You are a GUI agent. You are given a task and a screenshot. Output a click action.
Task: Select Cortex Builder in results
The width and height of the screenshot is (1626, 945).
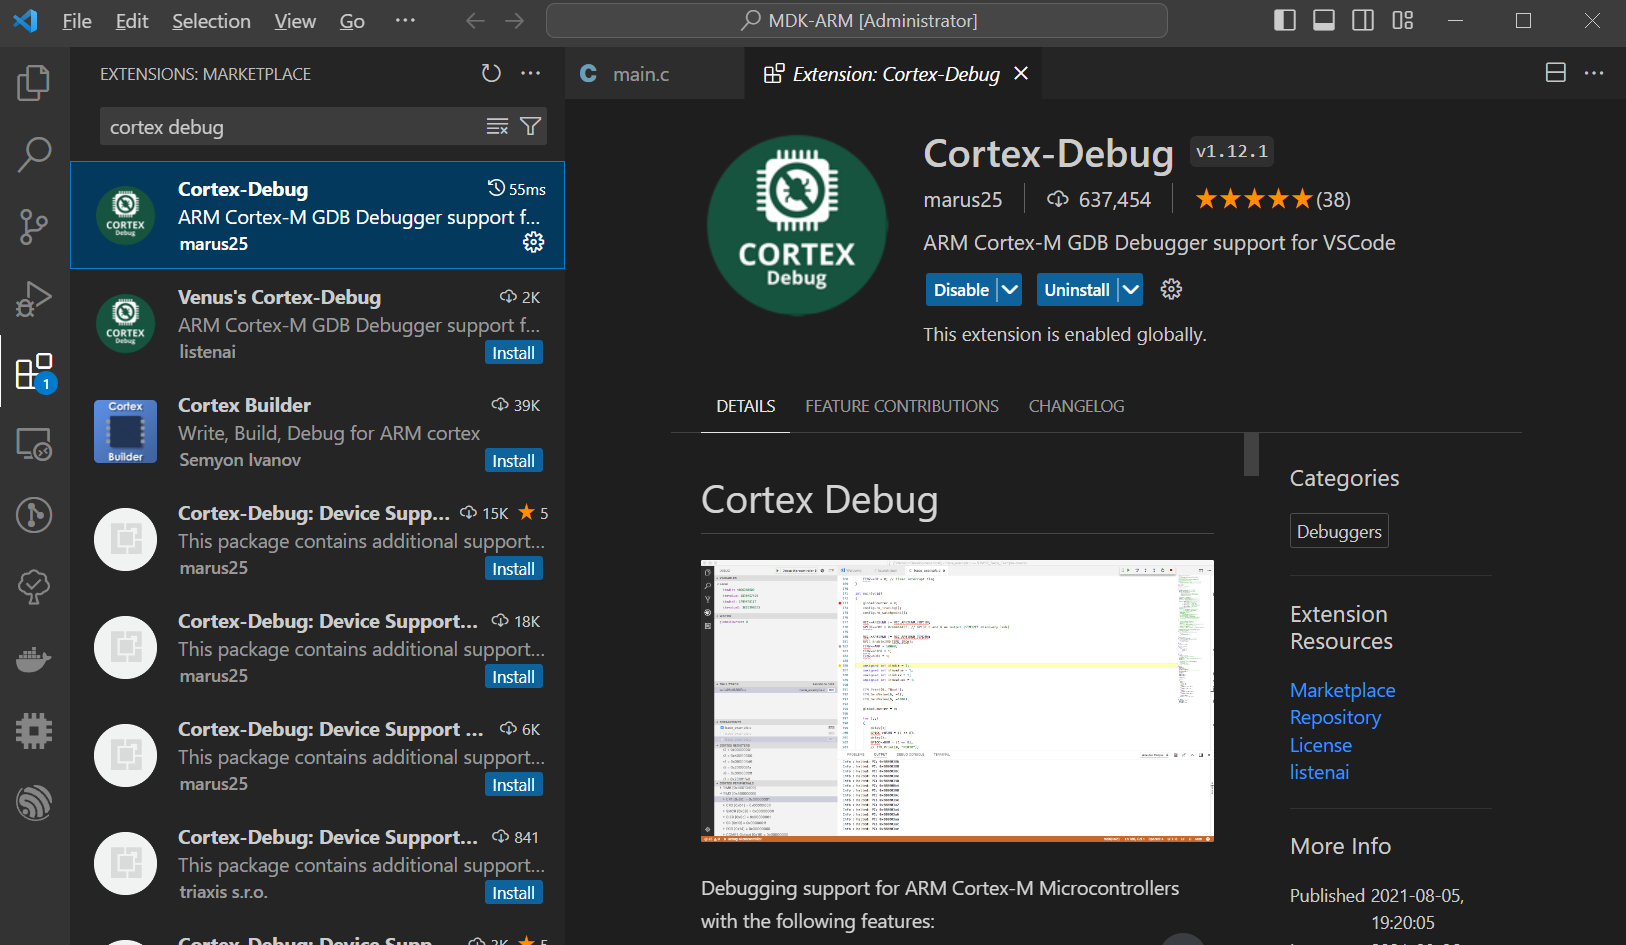317,431
